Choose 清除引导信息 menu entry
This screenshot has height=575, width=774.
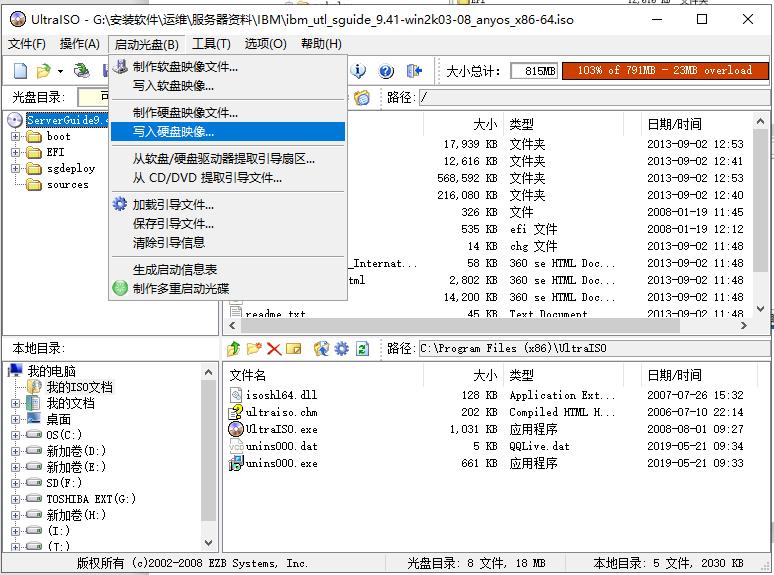[x=228, y=242]
